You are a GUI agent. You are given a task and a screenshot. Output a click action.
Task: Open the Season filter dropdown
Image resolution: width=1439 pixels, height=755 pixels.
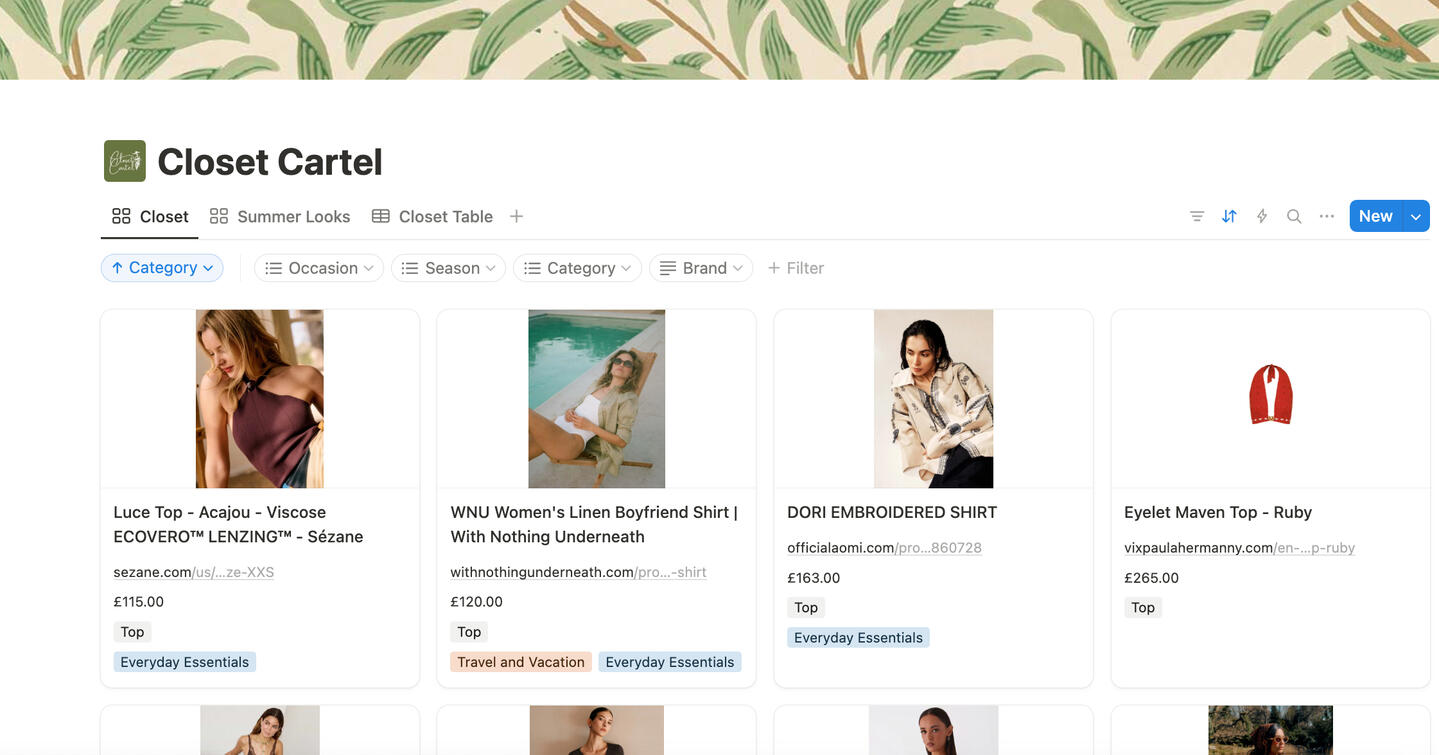tap(448, 268)
